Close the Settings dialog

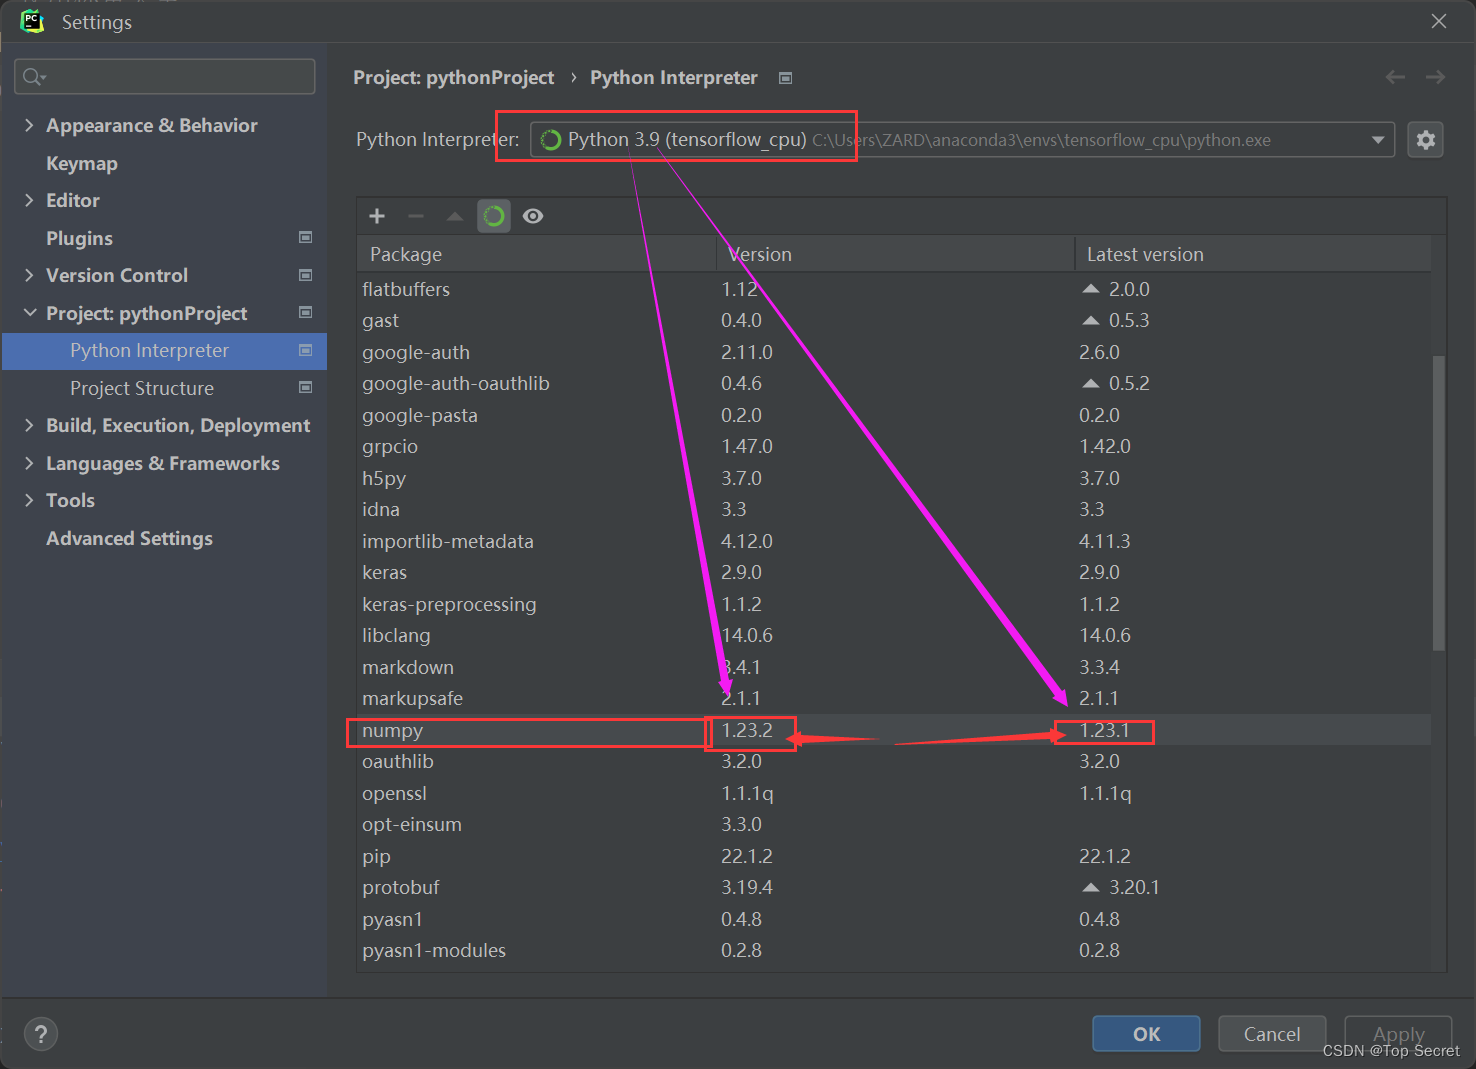click(1439, 21)
